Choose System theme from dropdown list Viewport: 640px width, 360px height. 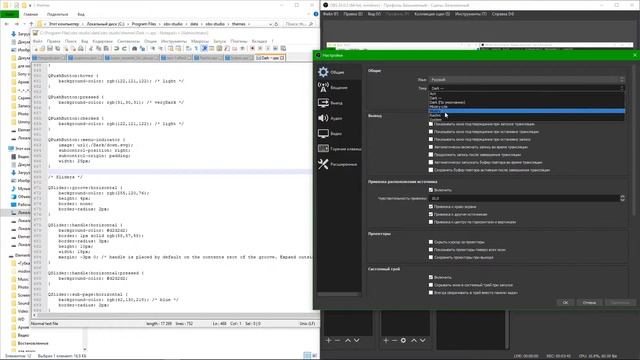pos(527,120)
